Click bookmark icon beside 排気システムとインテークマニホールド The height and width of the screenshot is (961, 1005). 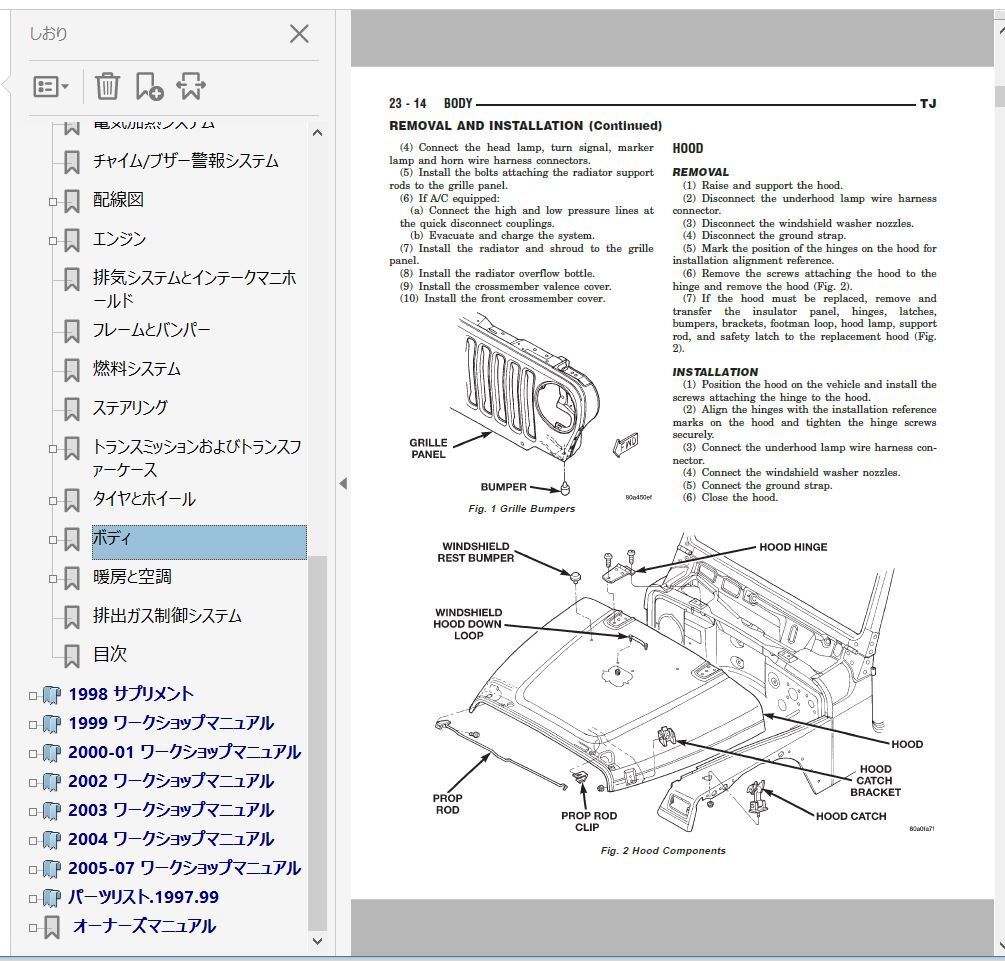[72, 280]
